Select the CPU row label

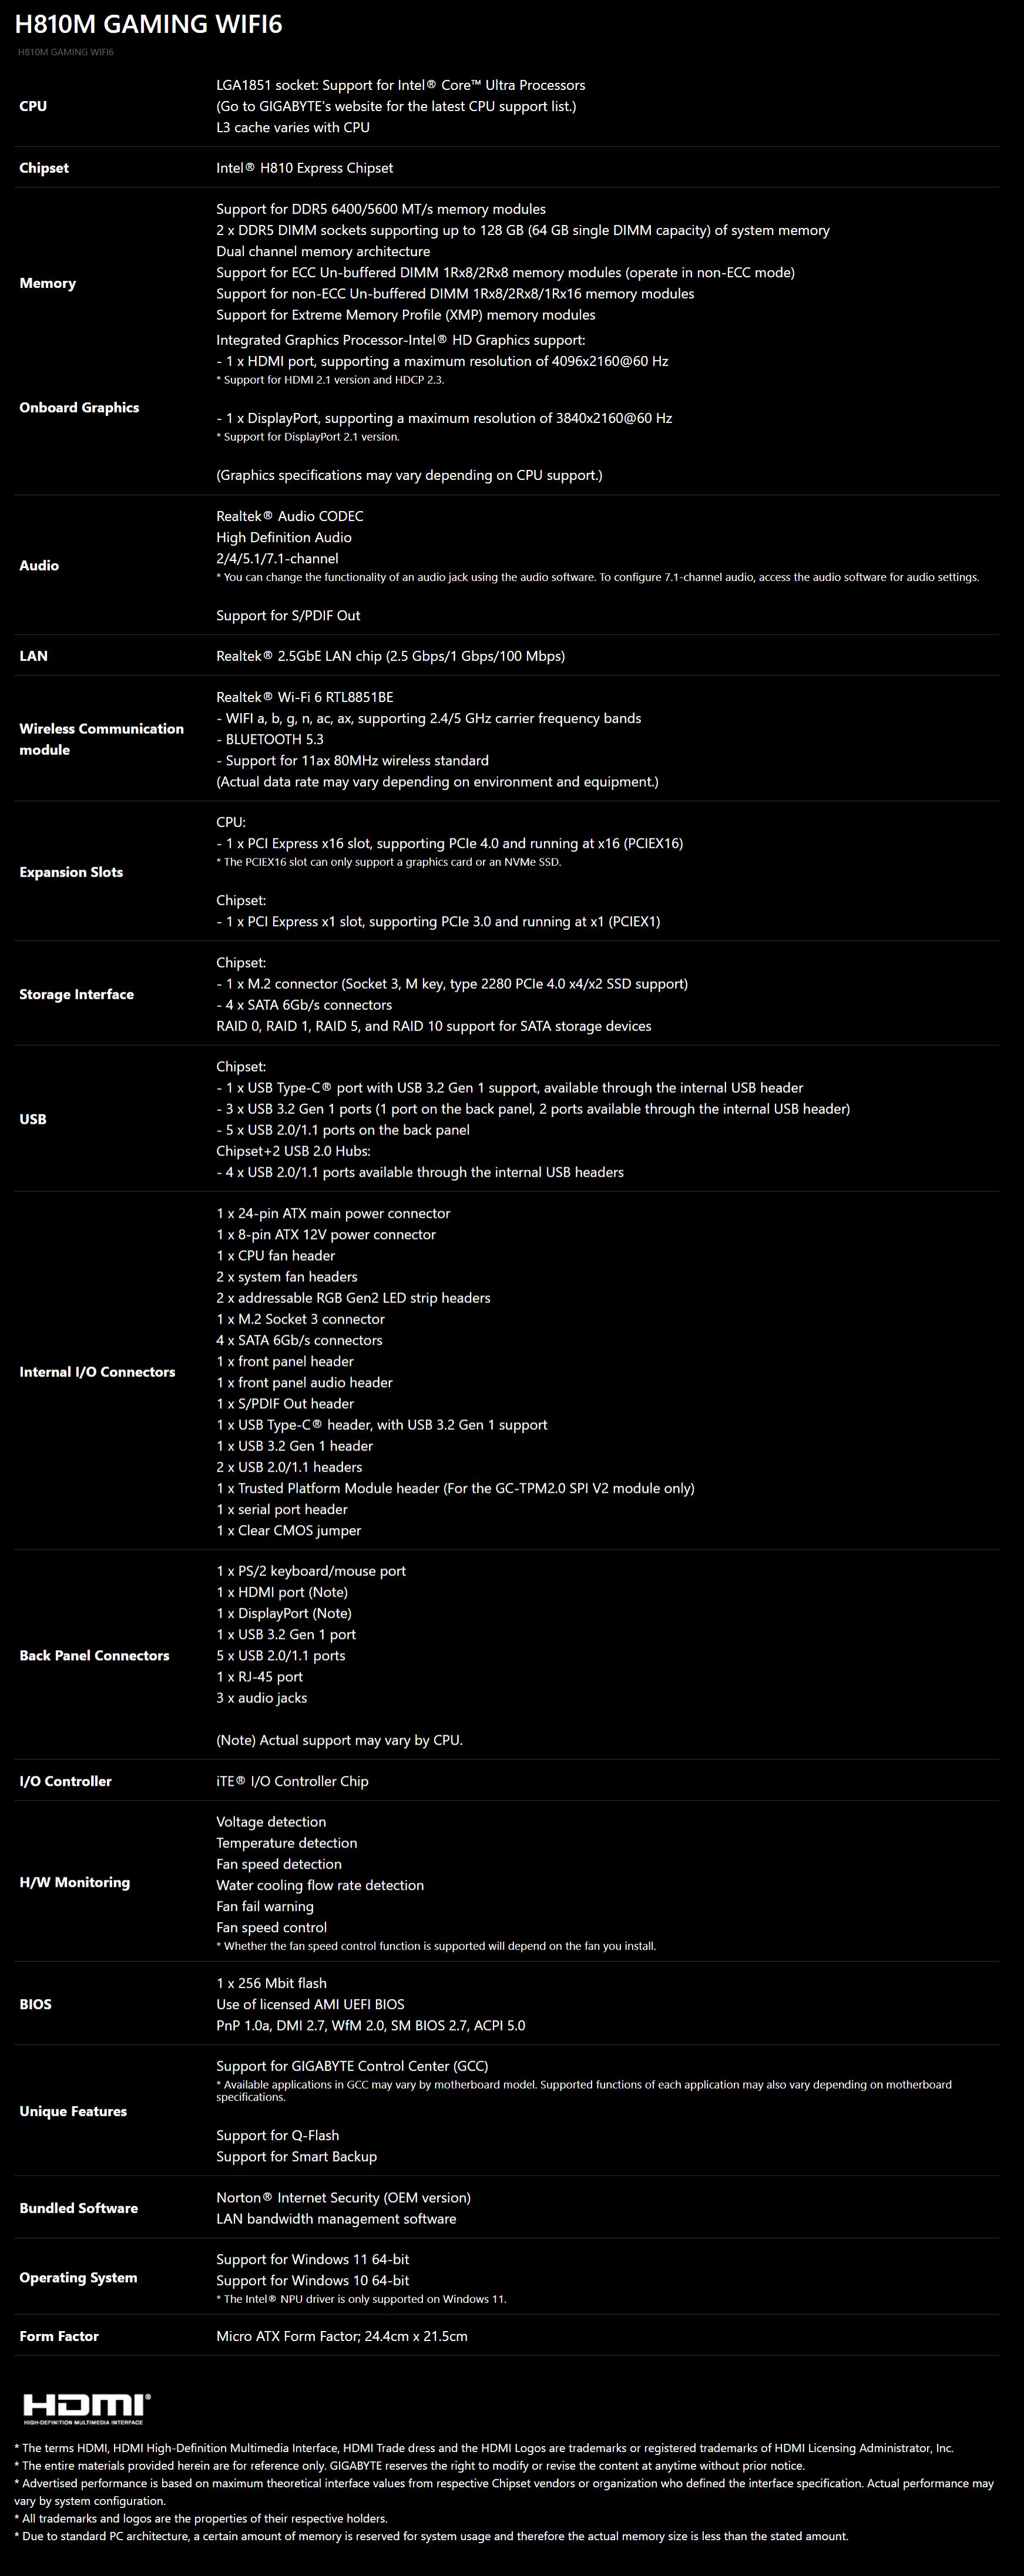click(33, 106)
